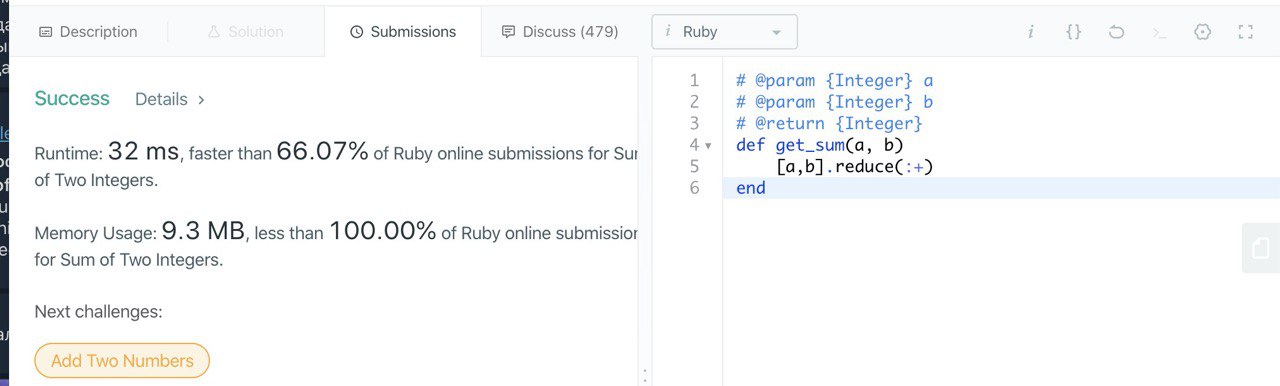Click line number 5 in the gutter

point(694,166)
